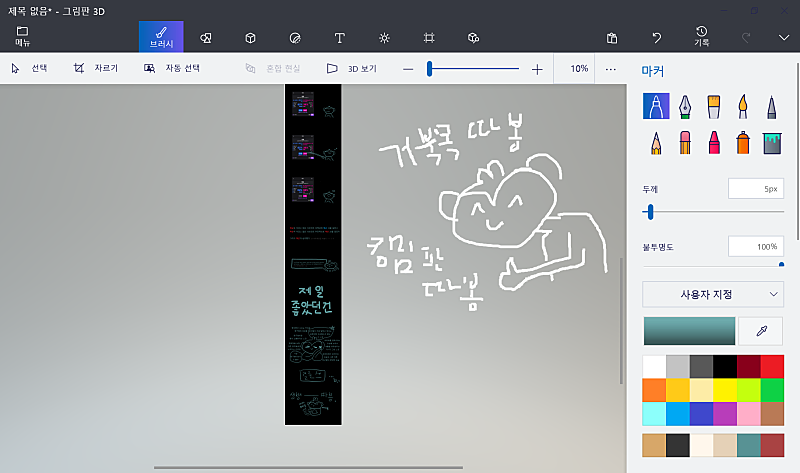Select the Crayon brush

pos(714,143)
